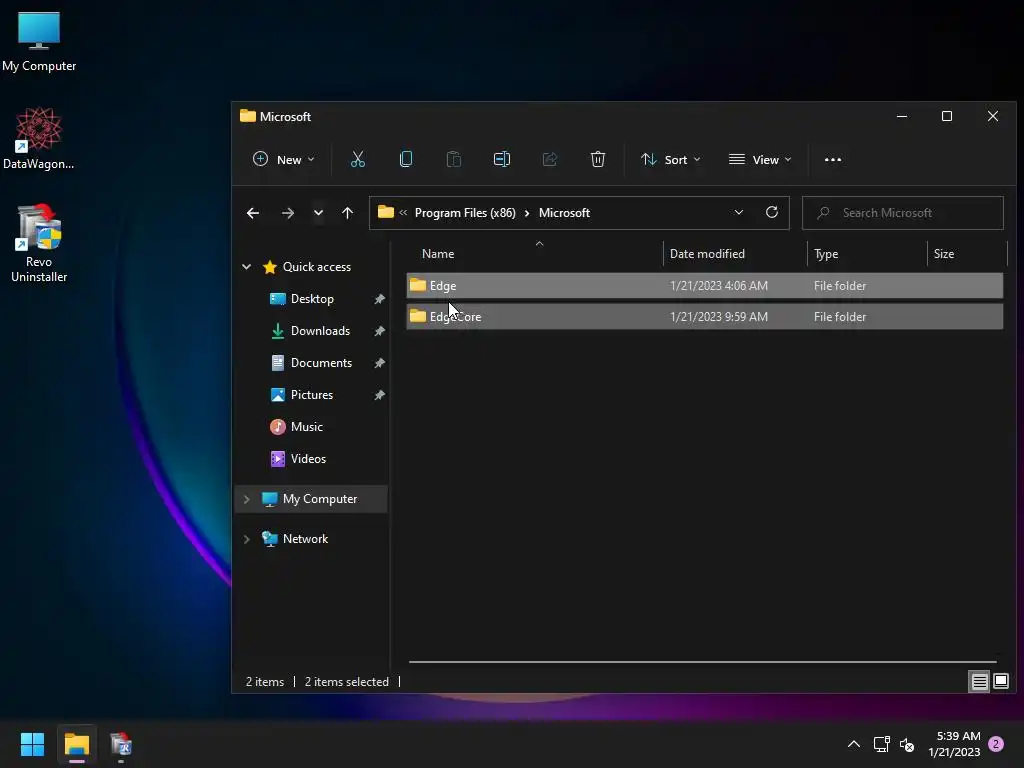1024x768 pixels.
Task: Open Music in Quick access
Action: pos(306,426)
